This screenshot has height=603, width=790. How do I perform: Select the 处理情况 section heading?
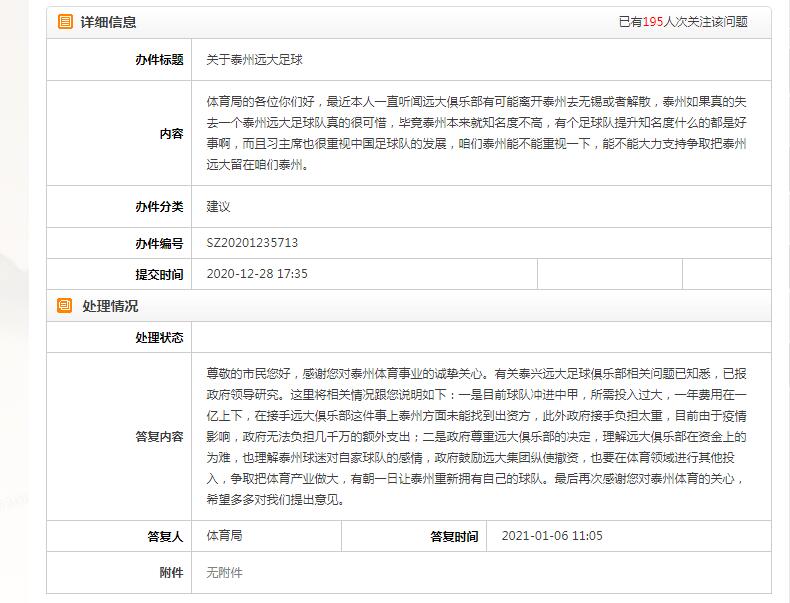point(110,306)
